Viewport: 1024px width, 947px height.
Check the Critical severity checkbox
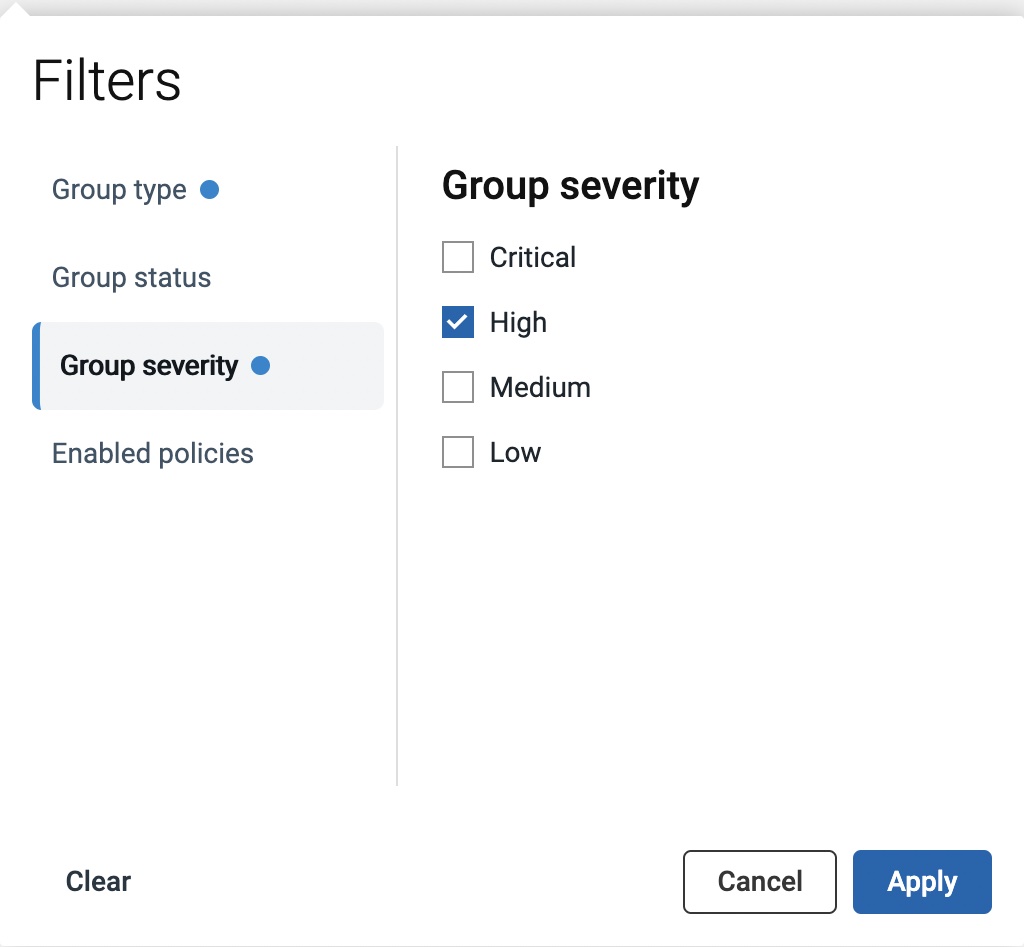458,258
